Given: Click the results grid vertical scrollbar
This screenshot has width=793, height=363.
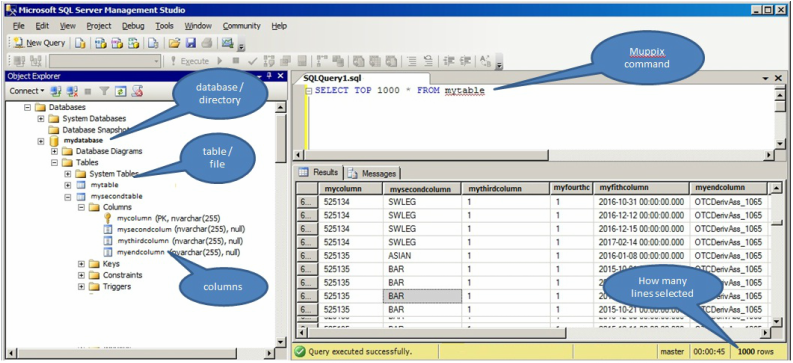Looking at the screenshot, I should pyautogui.click(x=776, y=254).
